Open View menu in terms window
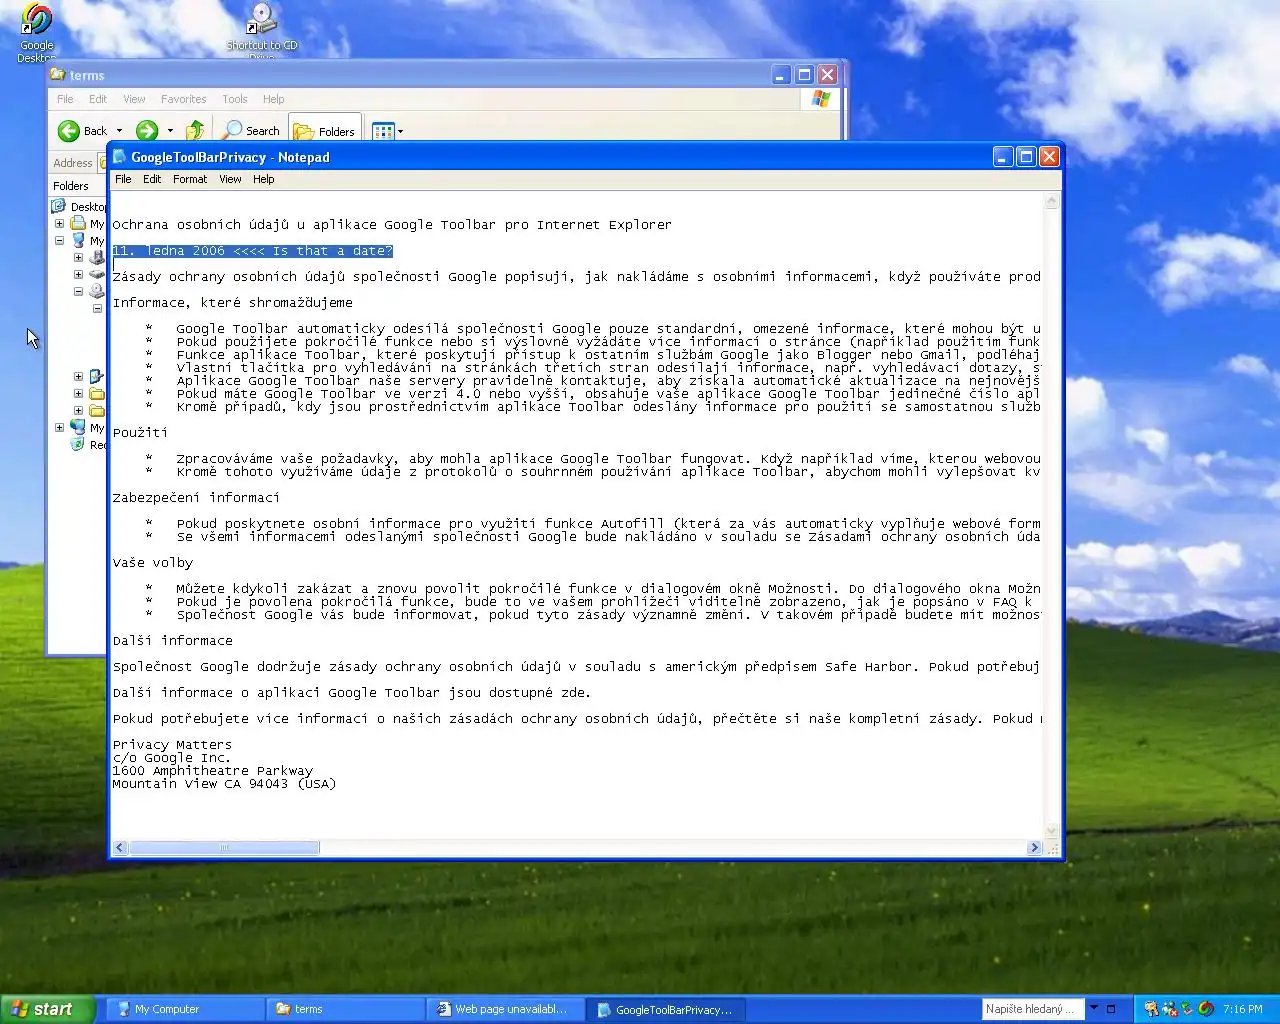The image size is (1280, 1024). tap(134, 99)
